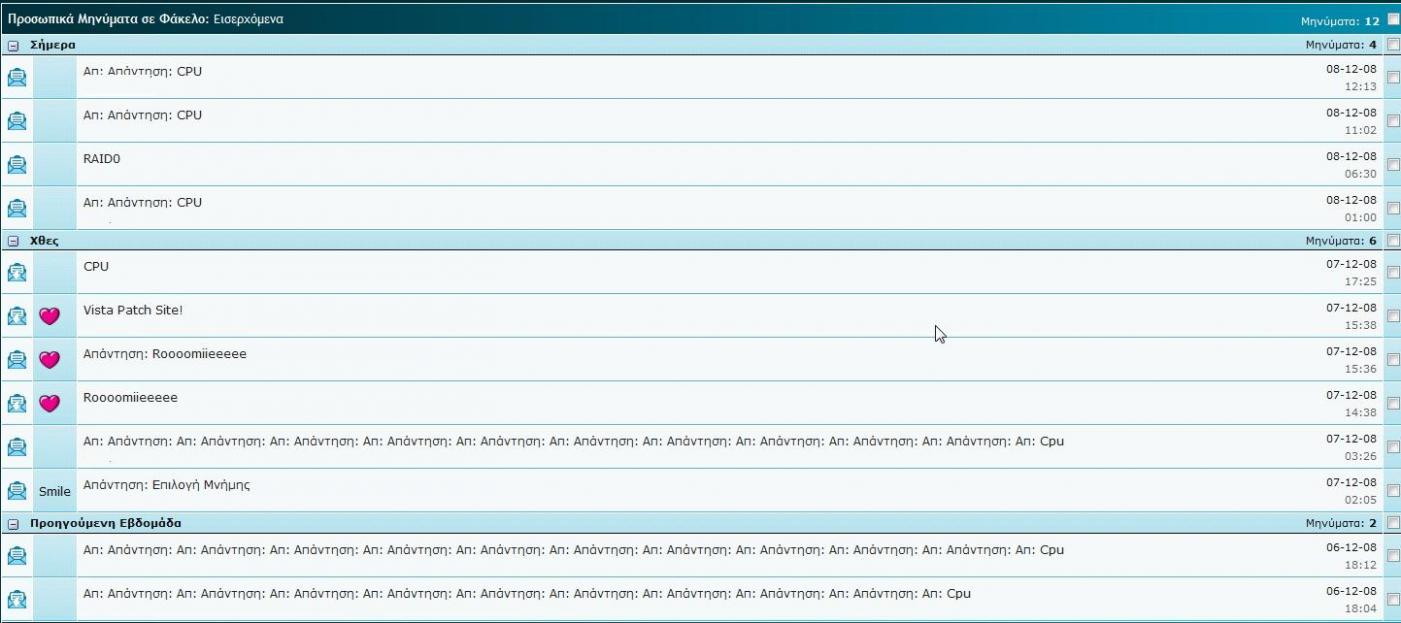Image resolution: width=1401 pixels, height=623 pixels.
Task: Tick the select-all checkbox in the top header
Action: (x=1394, y=19)
